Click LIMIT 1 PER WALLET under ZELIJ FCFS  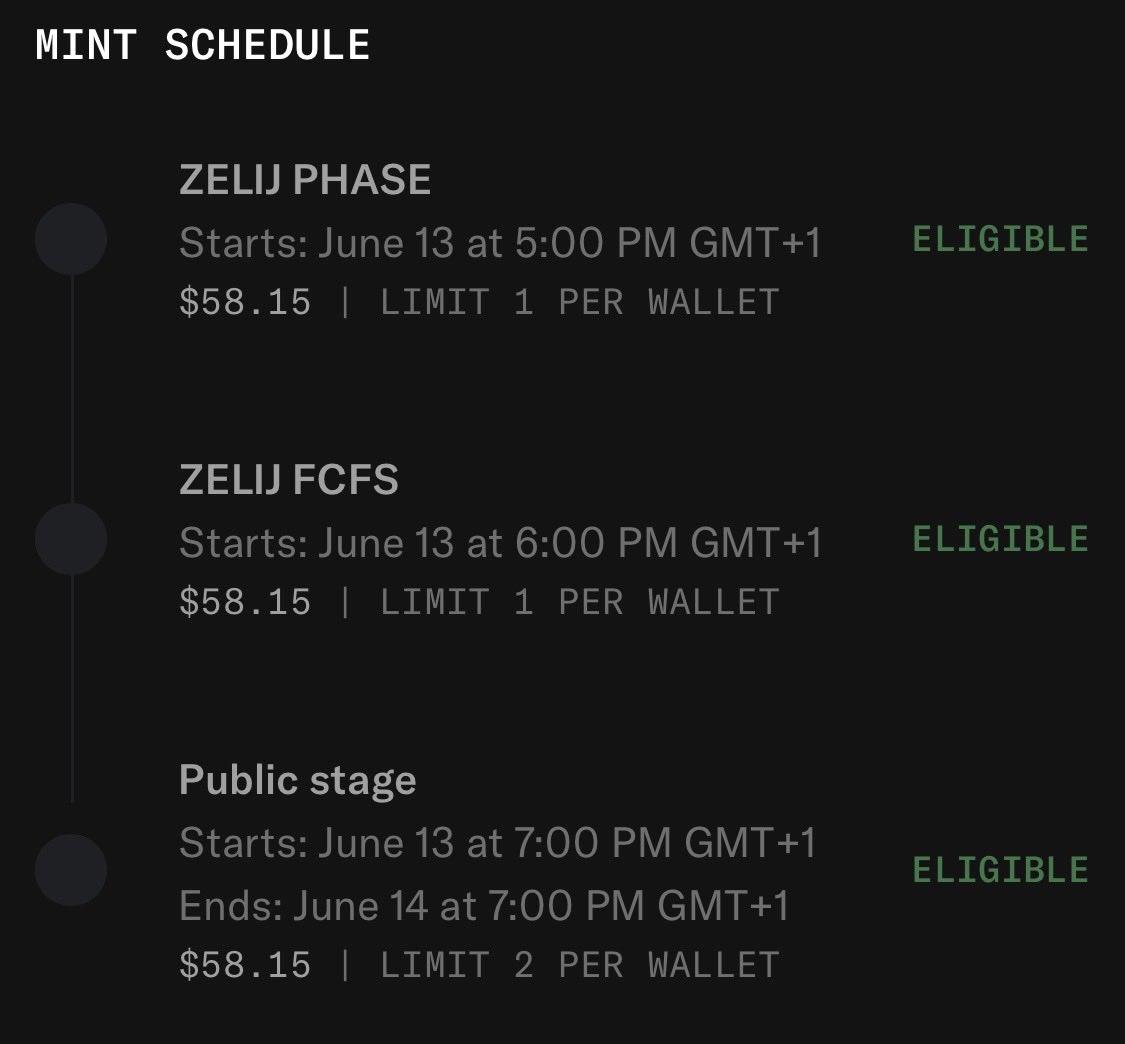580,602
